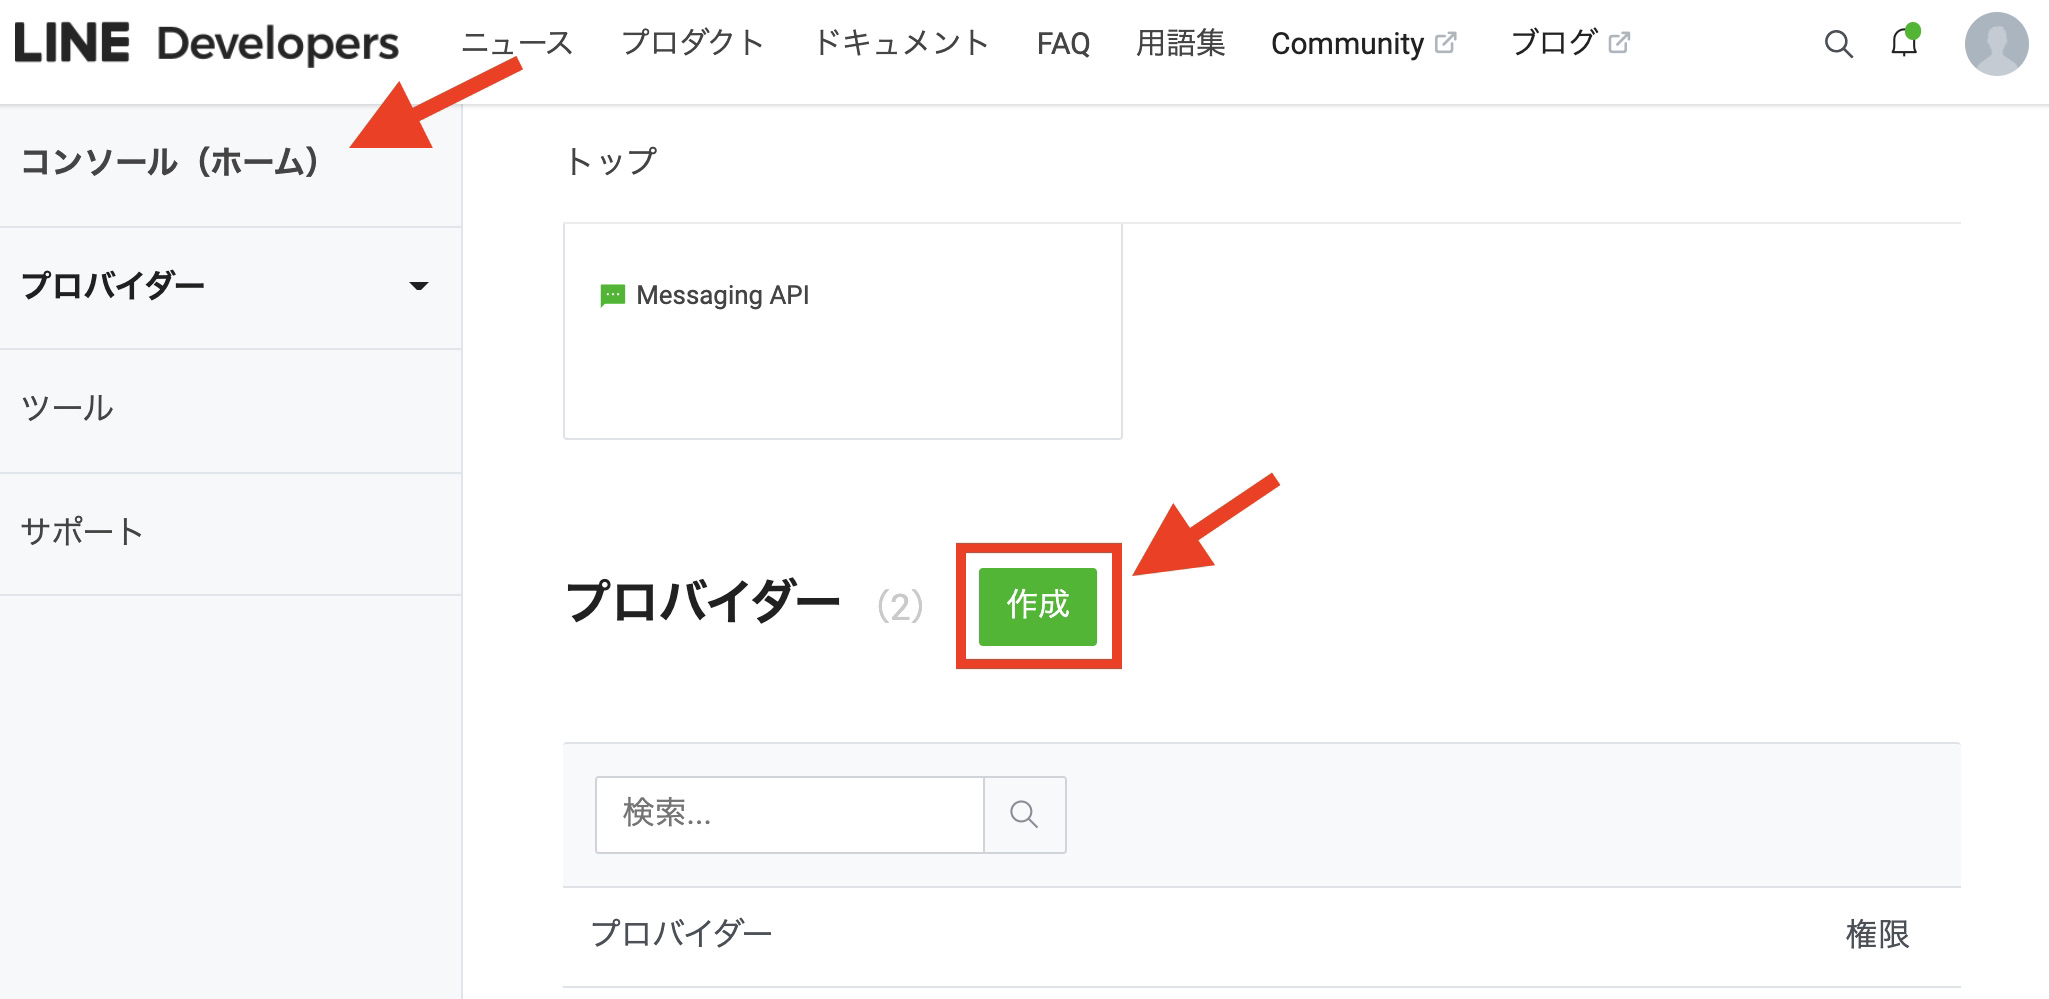Viewport: 2049px width, 999px height.
Task: Open the Messaging API card
Action: click(x=843, y=331)
